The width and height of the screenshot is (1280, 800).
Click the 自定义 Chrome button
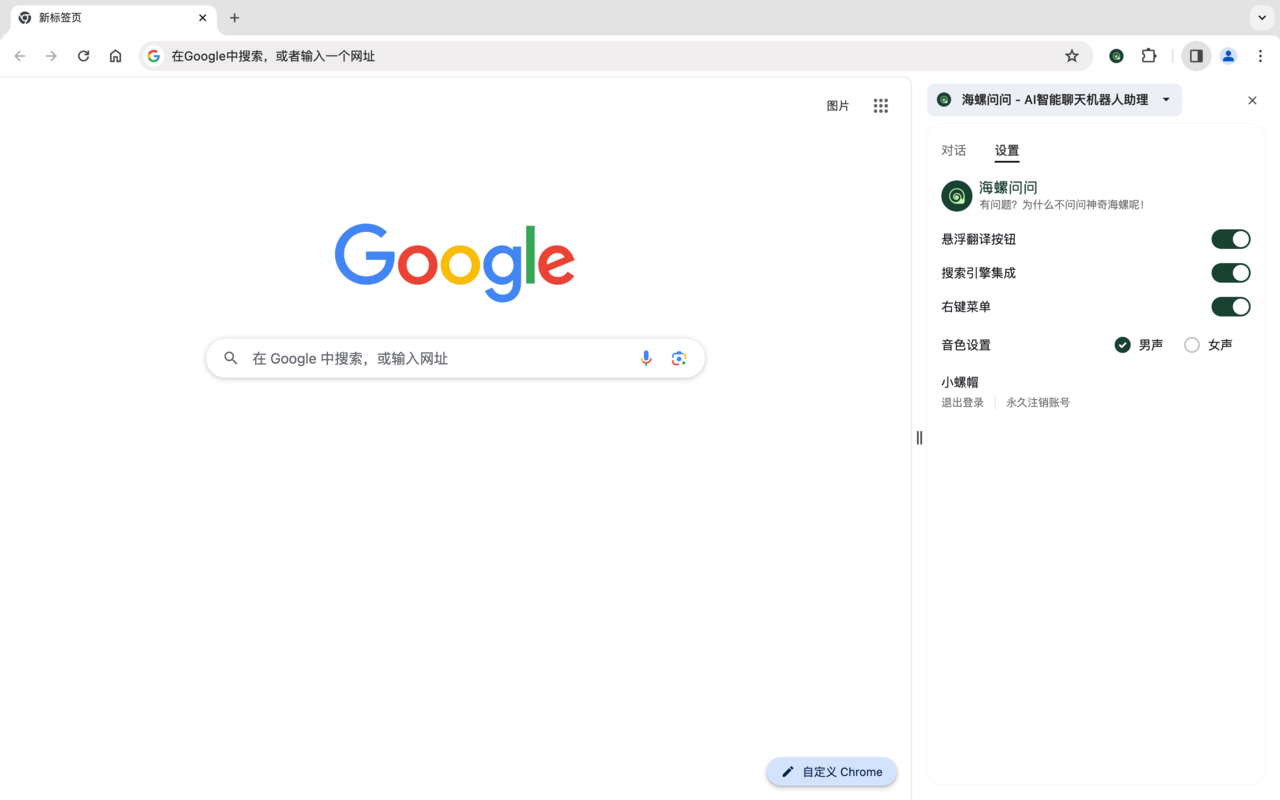832,772
